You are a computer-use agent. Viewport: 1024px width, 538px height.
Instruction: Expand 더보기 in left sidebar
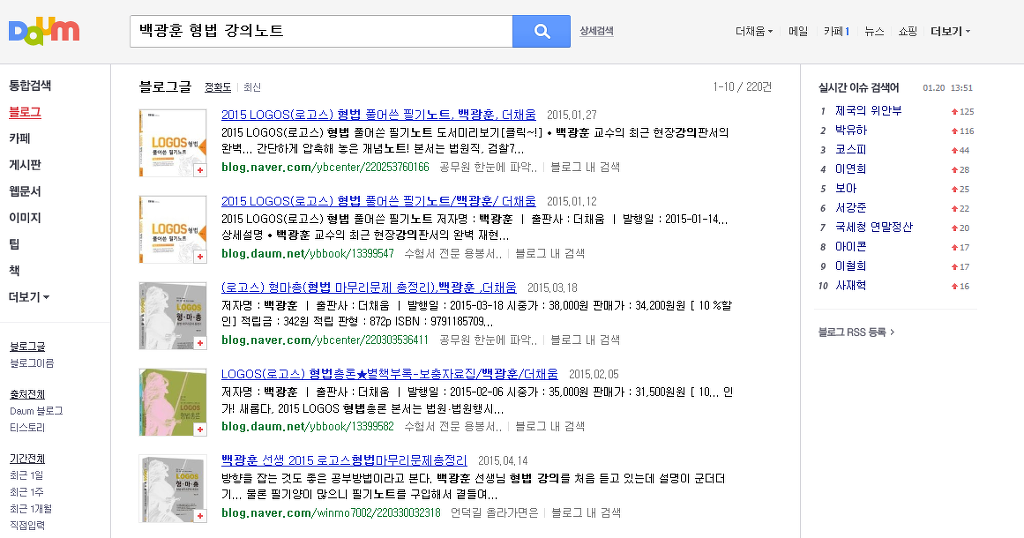point(29,297)
